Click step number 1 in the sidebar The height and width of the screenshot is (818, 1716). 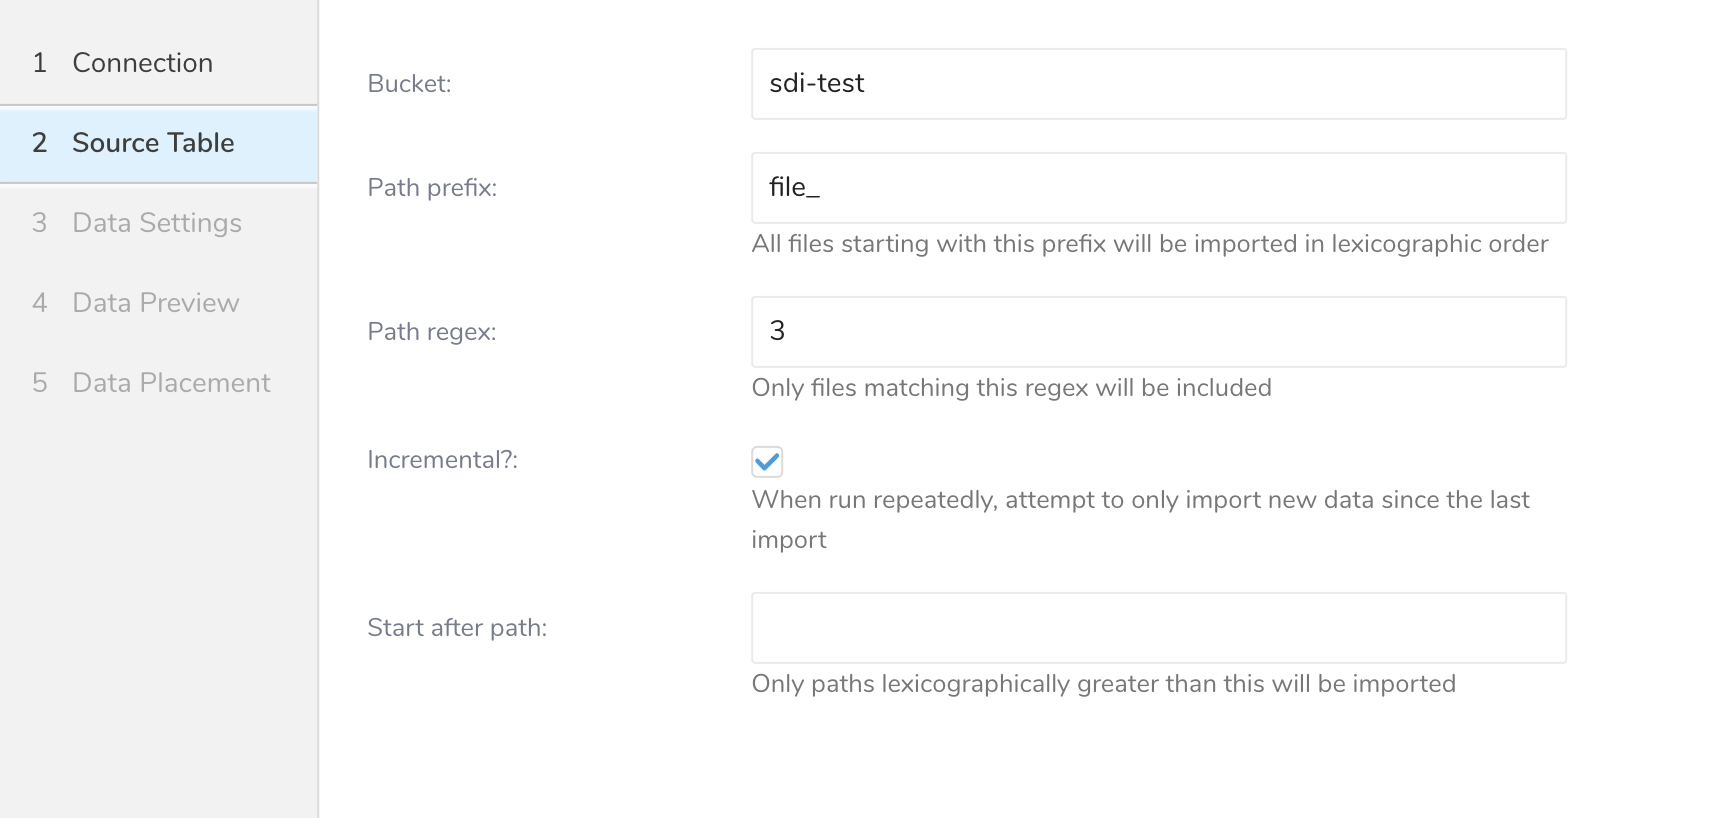(40, 63)
